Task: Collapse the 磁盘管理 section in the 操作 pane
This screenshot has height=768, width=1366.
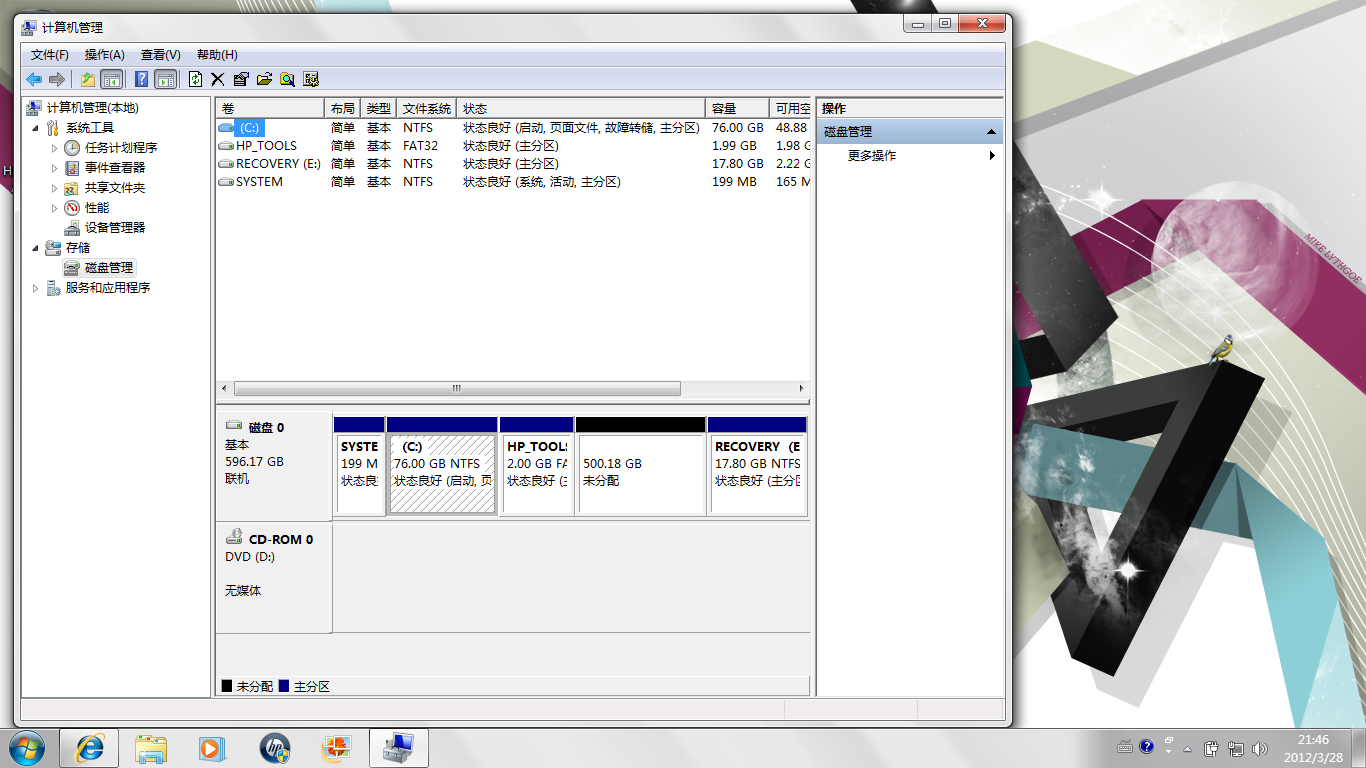Action: pyautogui.click(x=990, y=132)
